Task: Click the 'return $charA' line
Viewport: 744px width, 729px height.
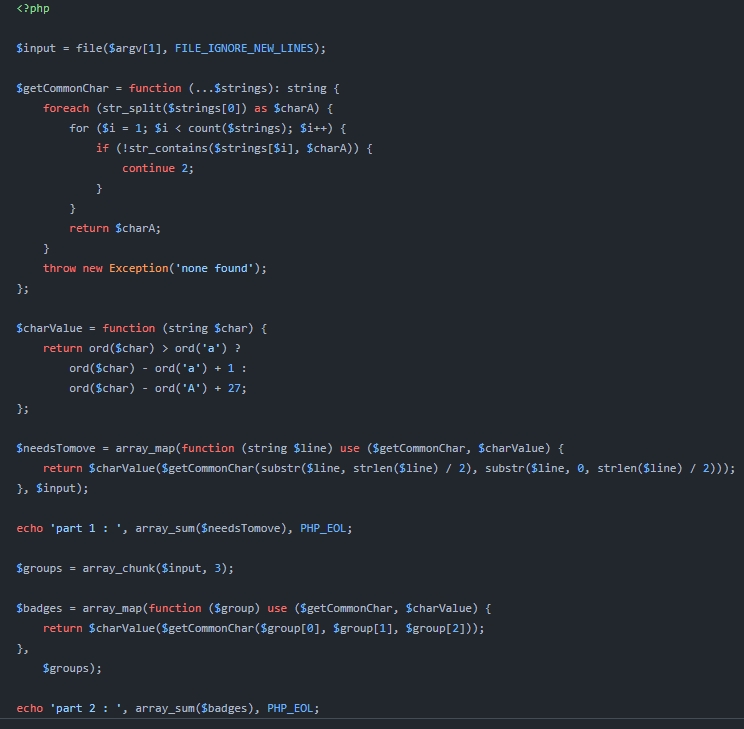Action: [115, 228]
